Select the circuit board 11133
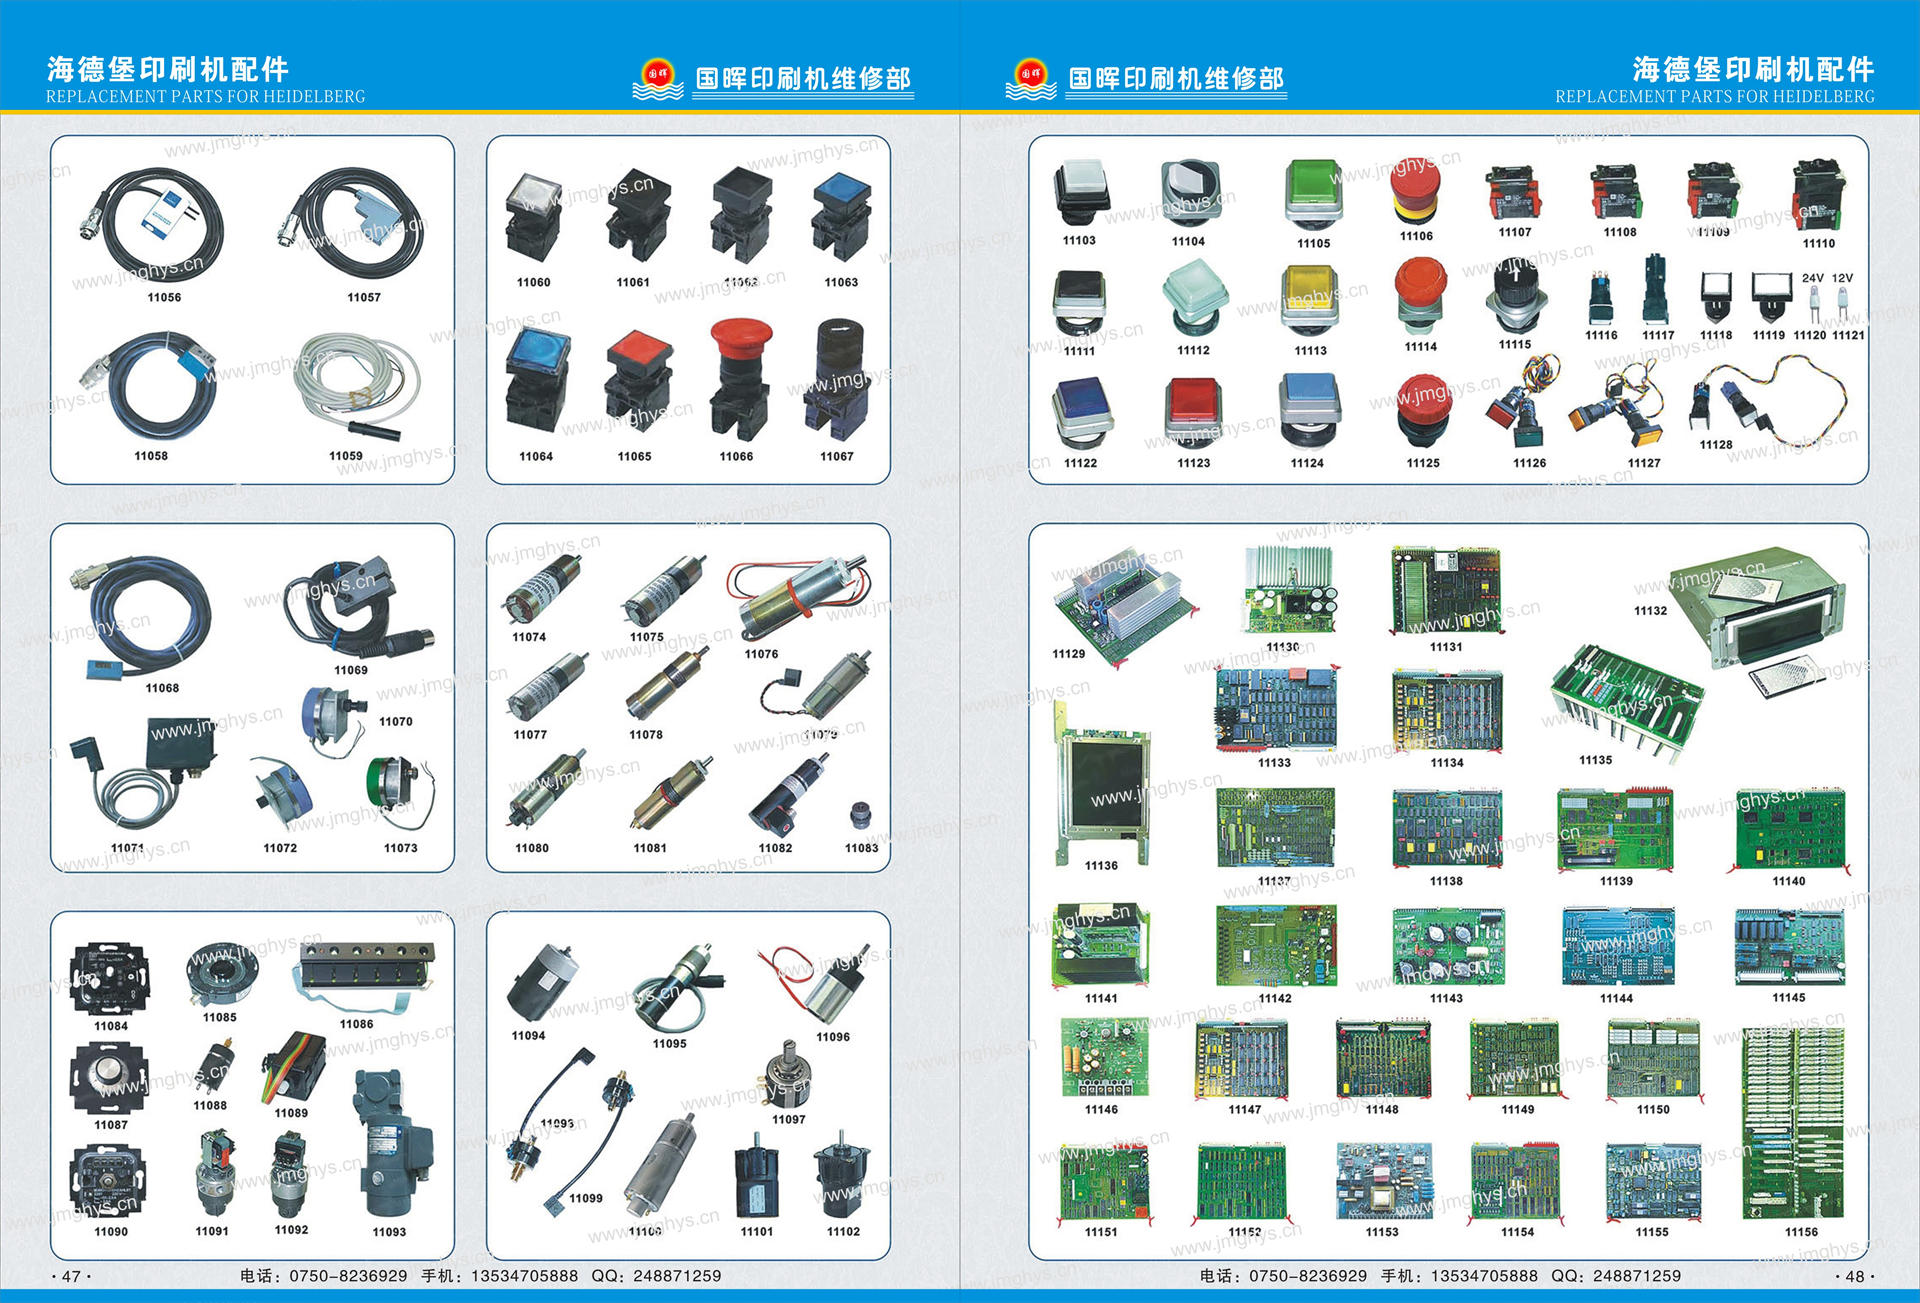Screen dimensions: 1920x1303 tap(1277, 709)
